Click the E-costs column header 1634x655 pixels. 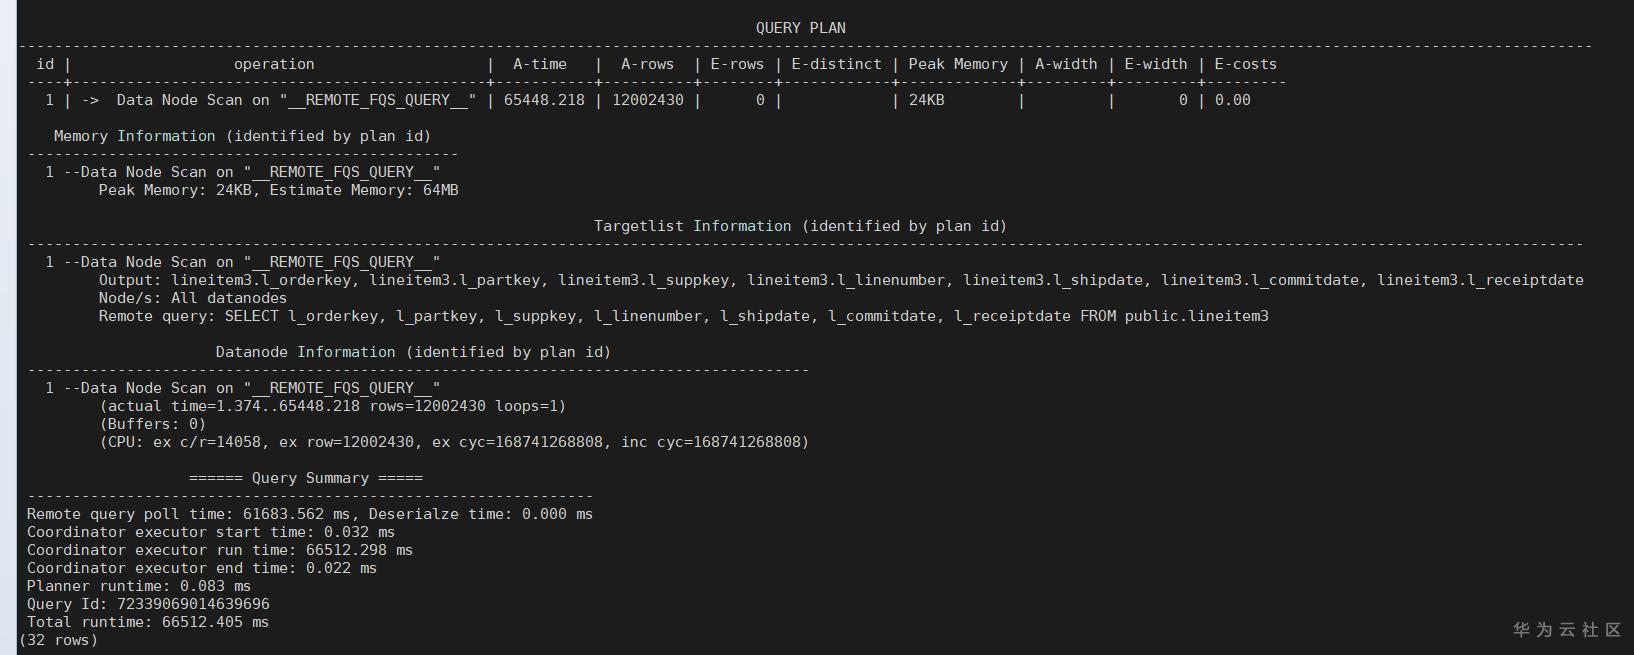click(x=1245, y=64)
